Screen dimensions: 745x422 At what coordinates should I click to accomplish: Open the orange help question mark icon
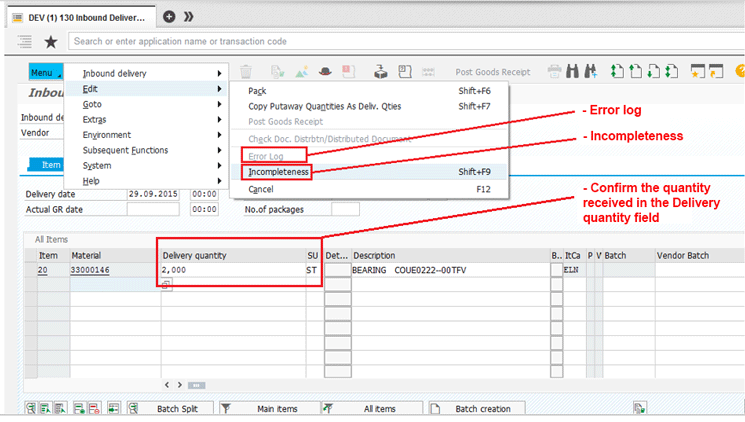(740, 72)
